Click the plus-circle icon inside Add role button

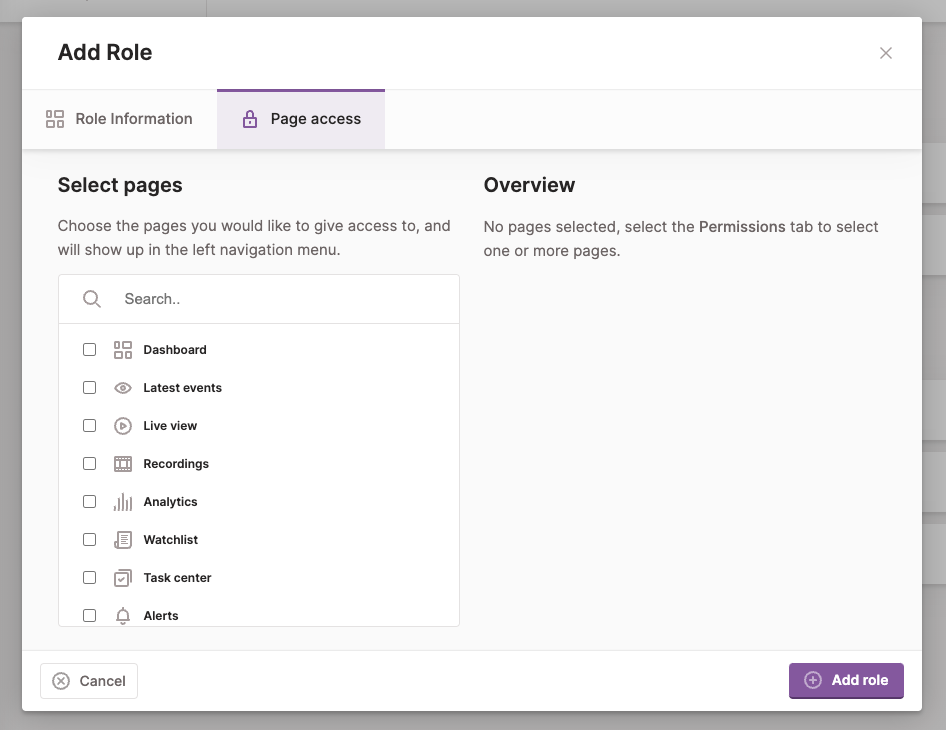click(x=813, y=680)
